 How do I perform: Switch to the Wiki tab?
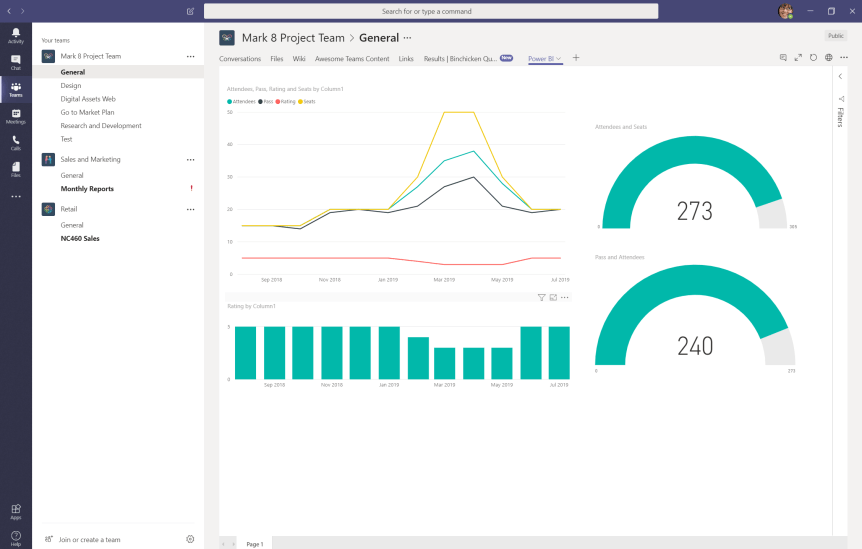[x=299, y=59]
